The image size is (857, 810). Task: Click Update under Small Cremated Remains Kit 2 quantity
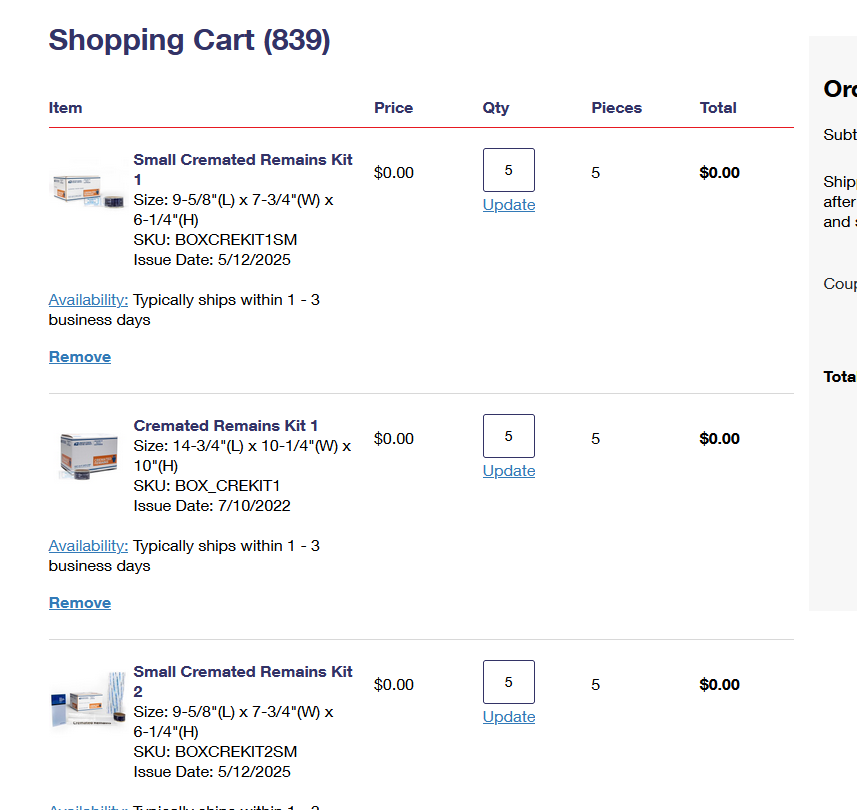click(509, 717)
